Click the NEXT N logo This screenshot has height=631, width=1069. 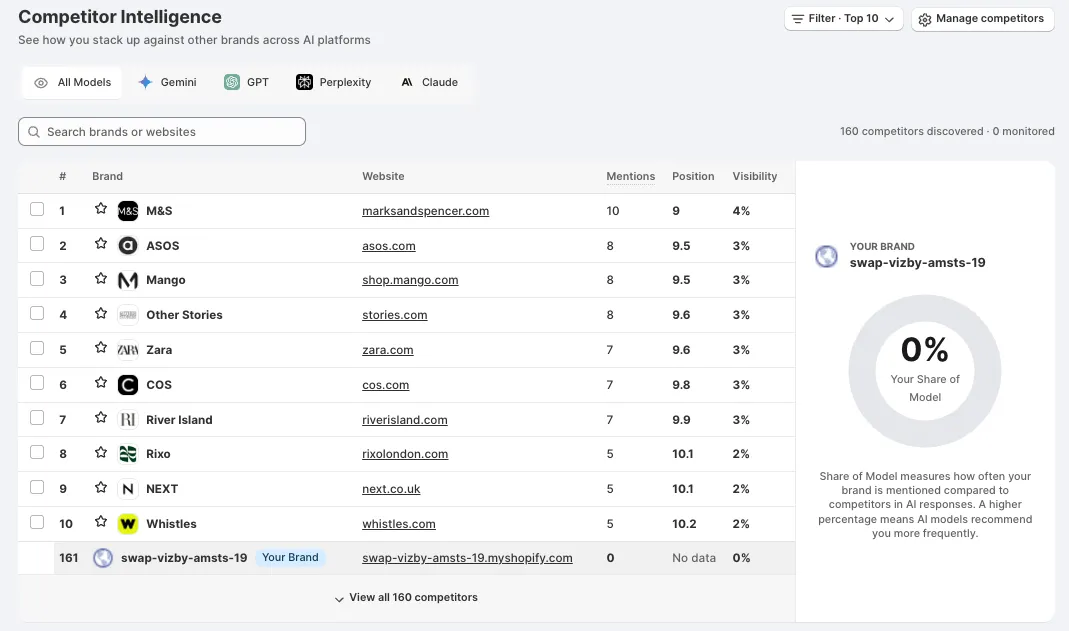(127, 489)
